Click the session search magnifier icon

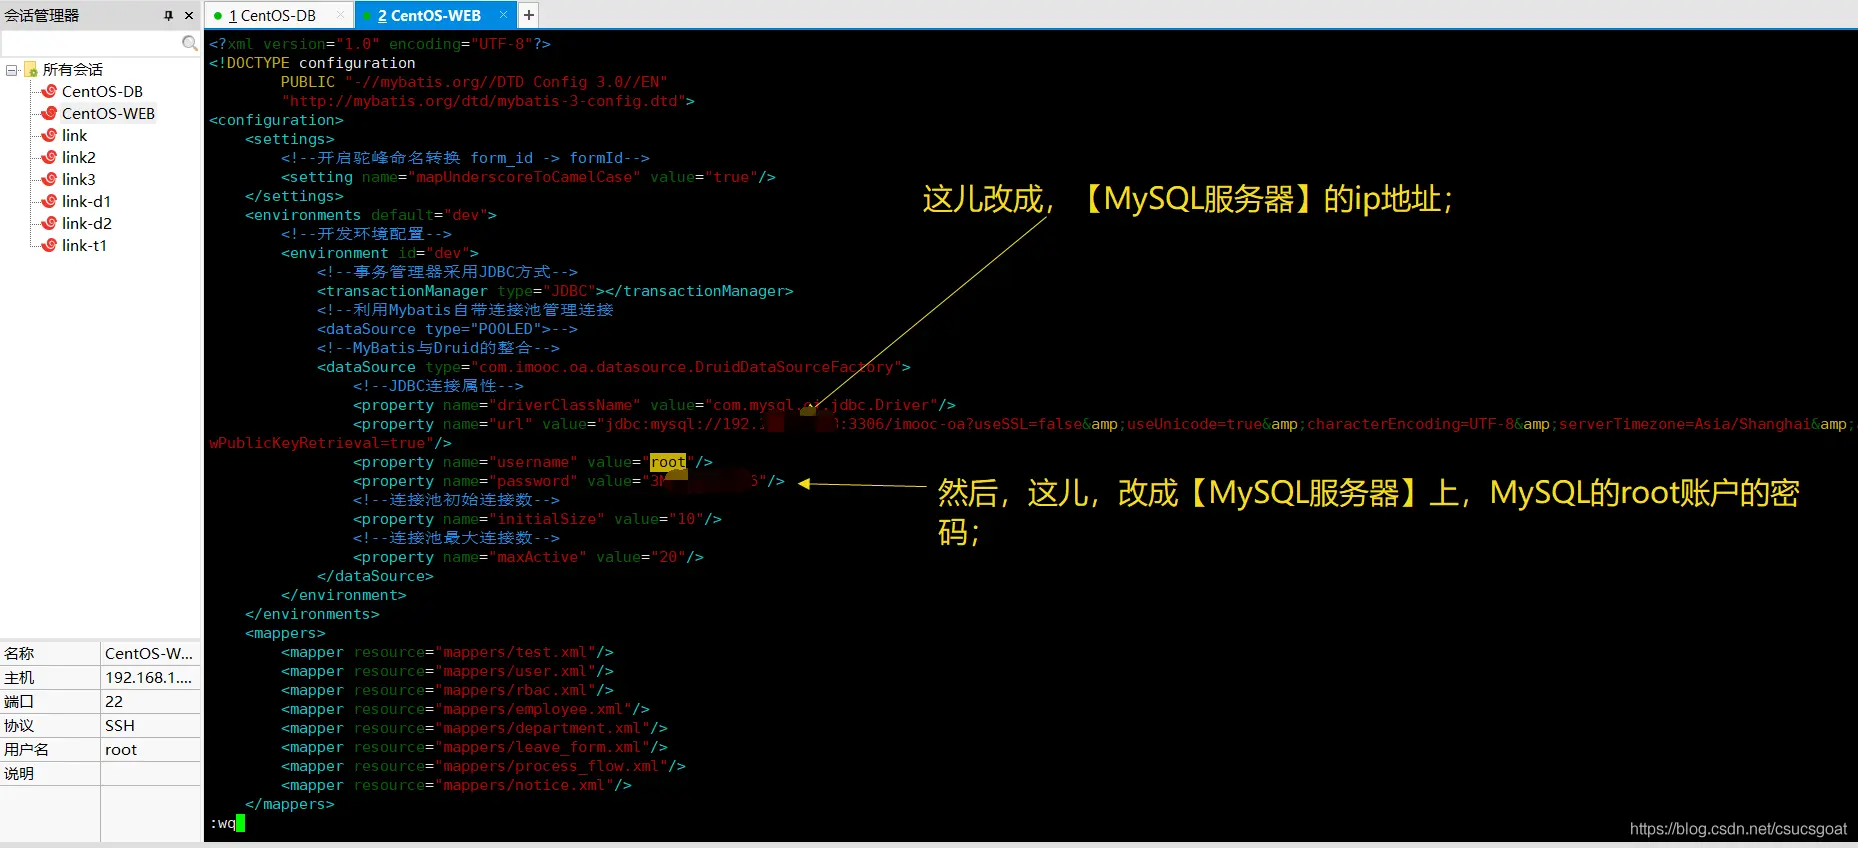coord(190,43)
